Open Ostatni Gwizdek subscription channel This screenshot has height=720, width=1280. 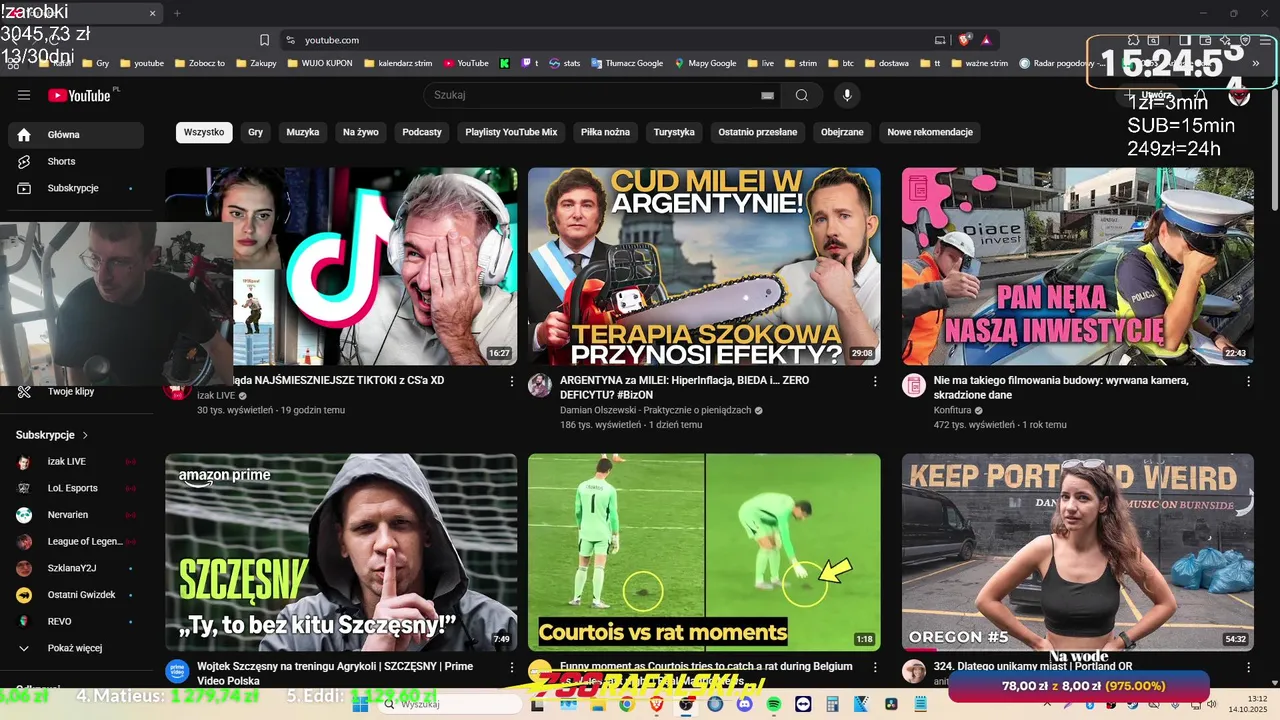[x=76, y=595]
